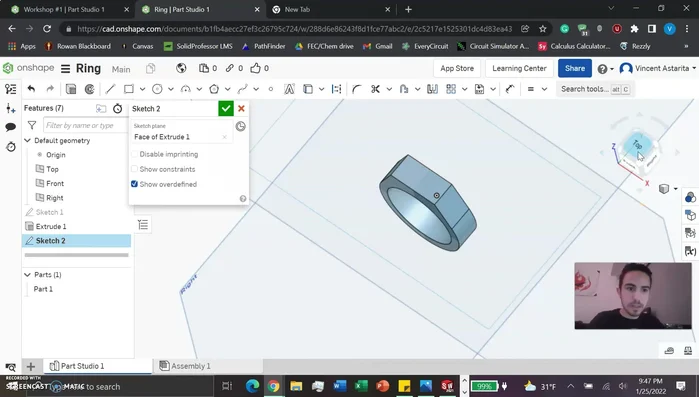Open the App Store button
Screen dimensions: 699x397
coord(457,68)
